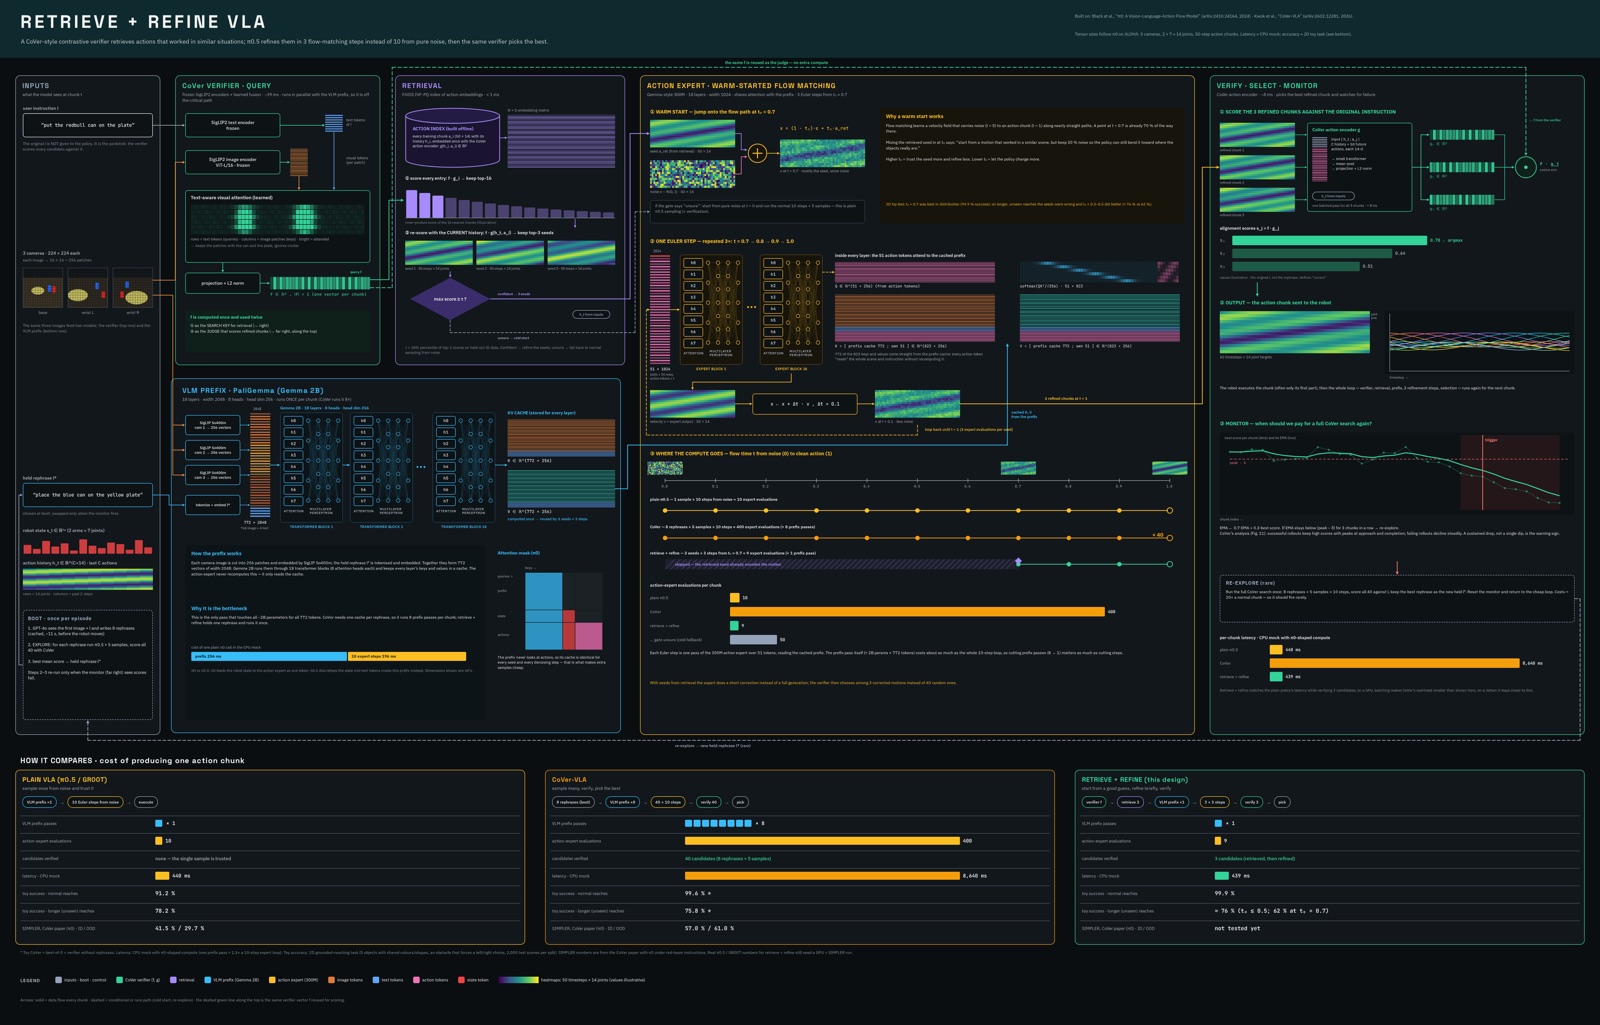Click the '91.2 %' toy success value
This screenshot has width=1600, height=1025.
pos(165,893)
